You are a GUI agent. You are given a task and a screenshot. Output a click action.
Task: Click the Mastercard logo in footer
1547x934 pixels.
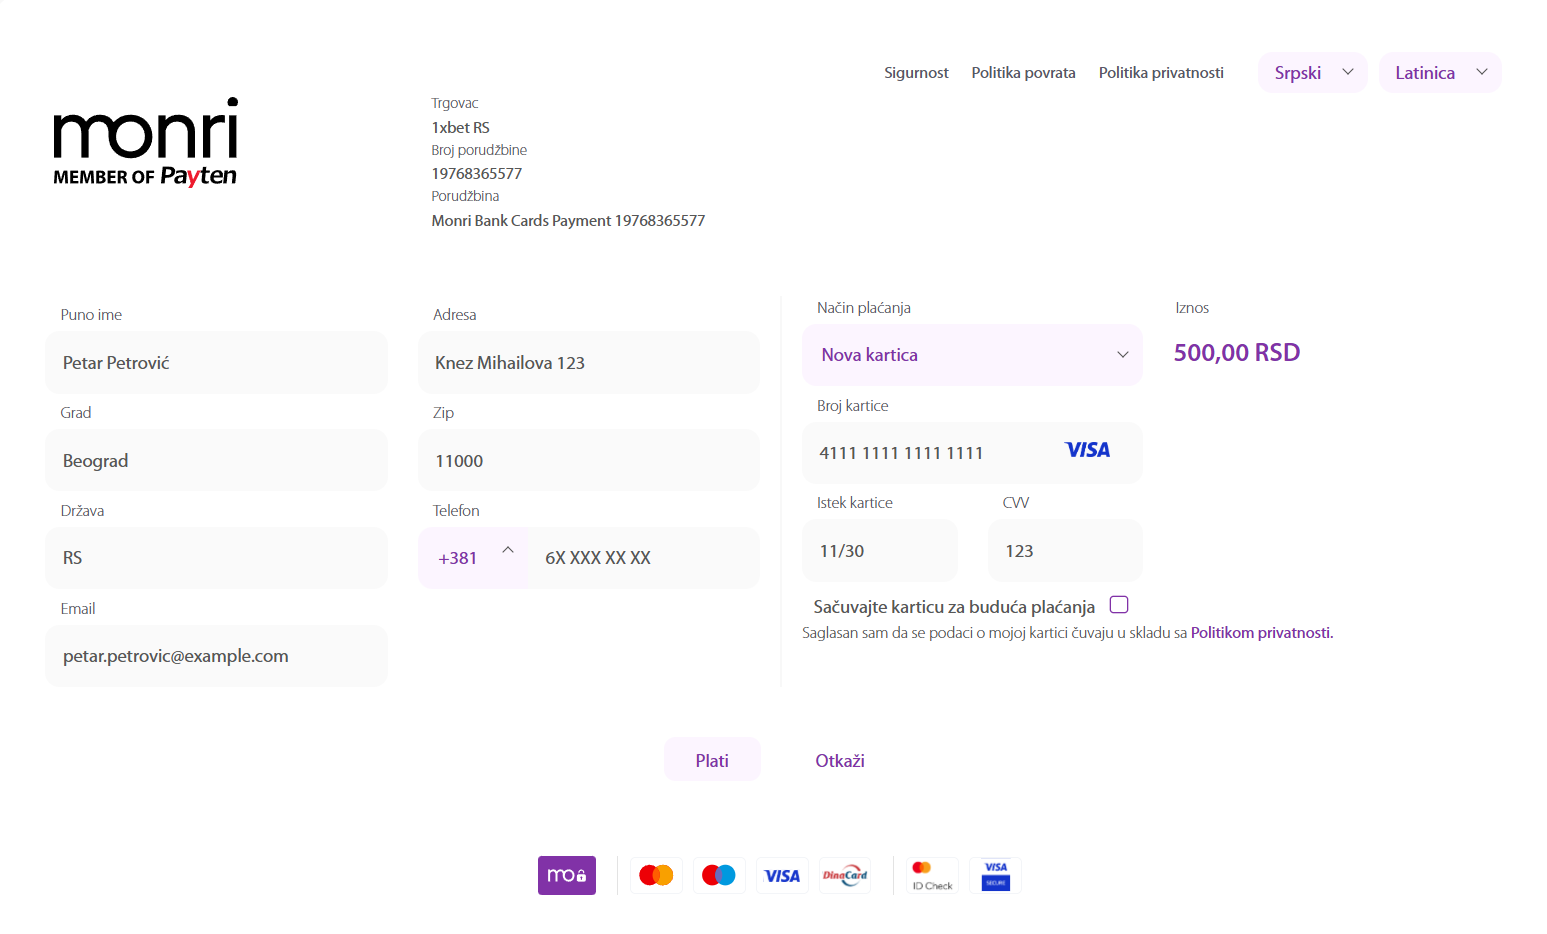(x=656, y=875)
